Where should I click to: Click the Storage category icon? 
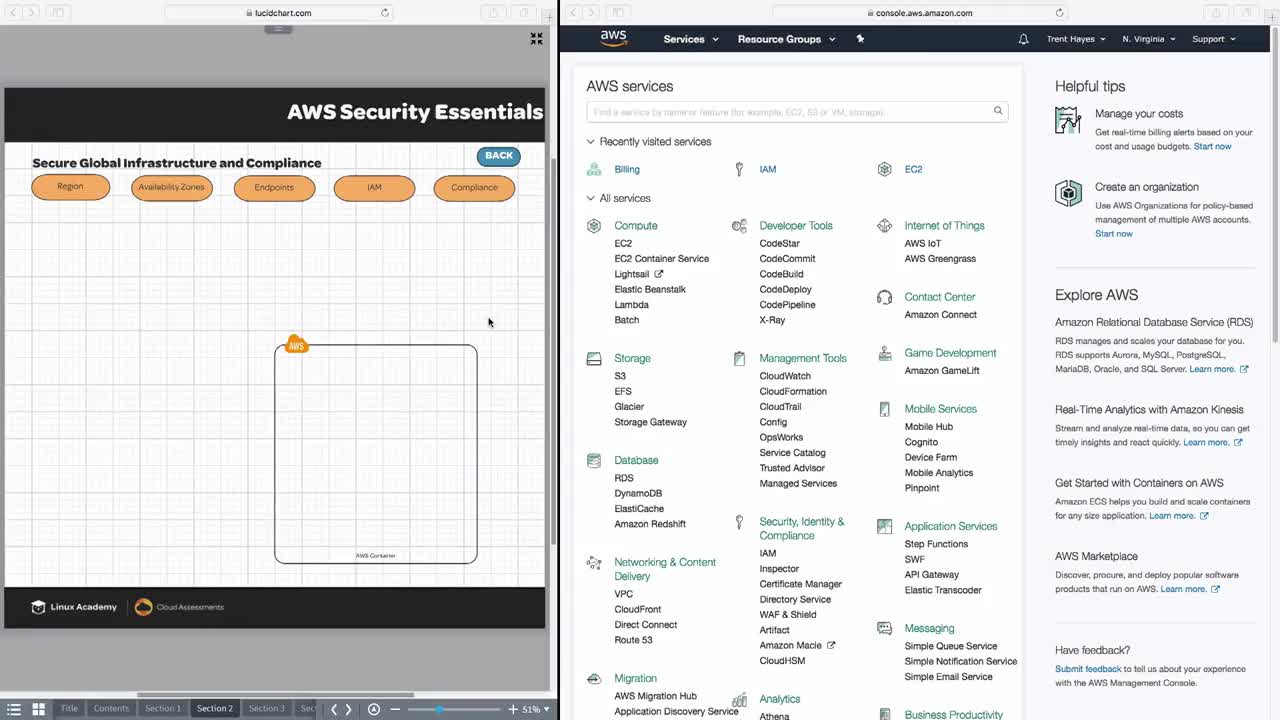[x=594, y=358]
